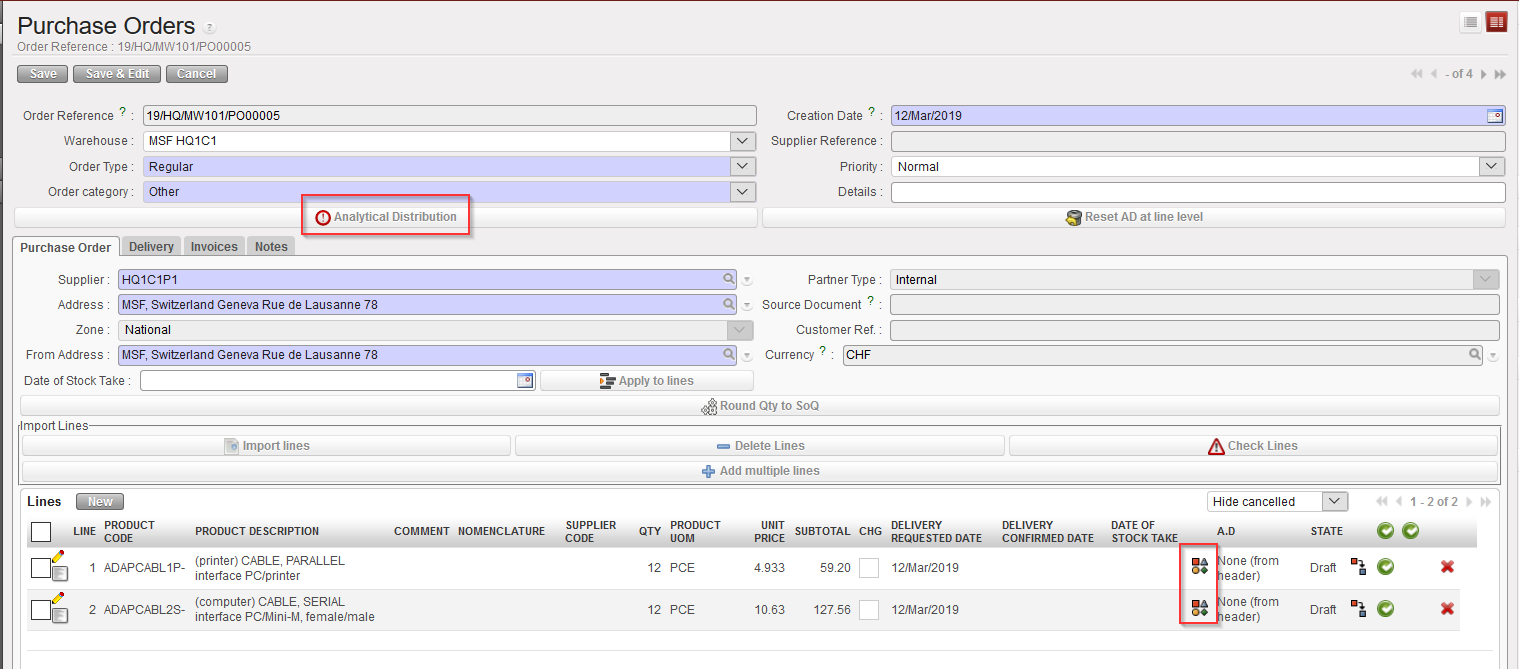Toggle select-all lines checkbox in header
1519x669 pixels.
pos(41,532)
